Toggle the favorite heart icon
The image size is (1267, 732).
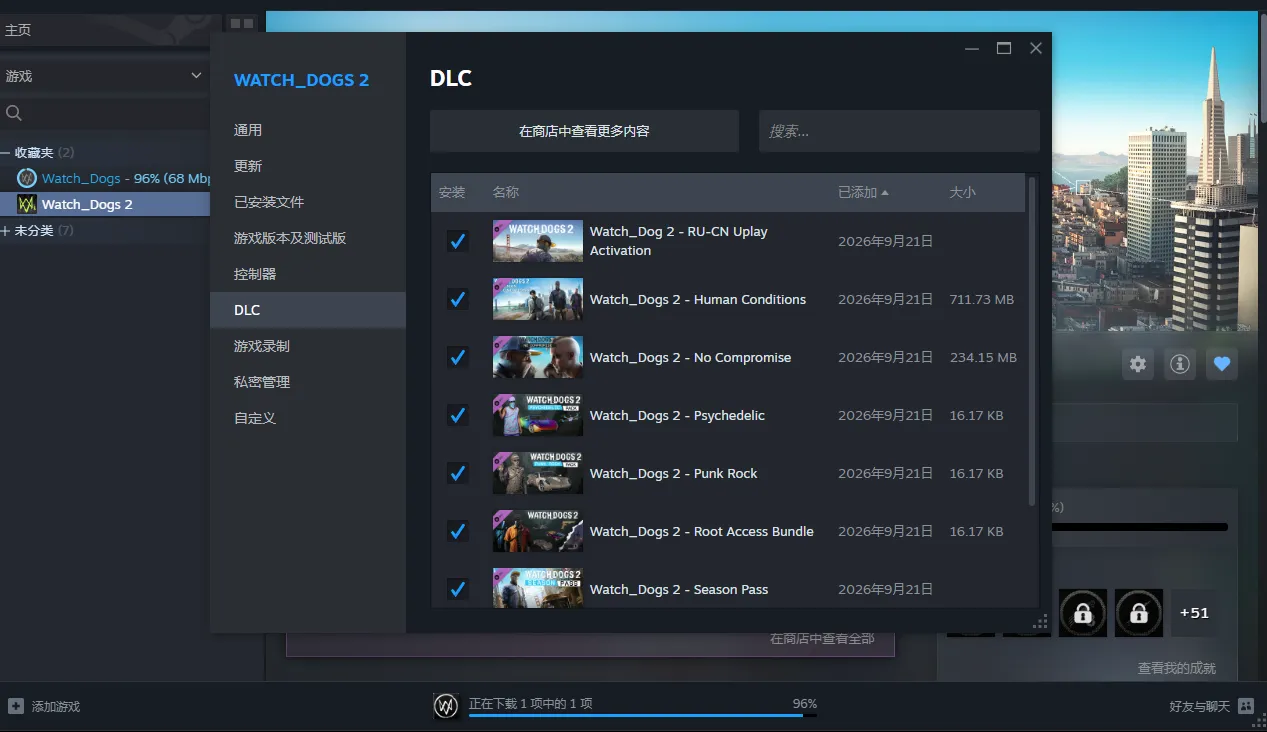(x=1221, y=364)
